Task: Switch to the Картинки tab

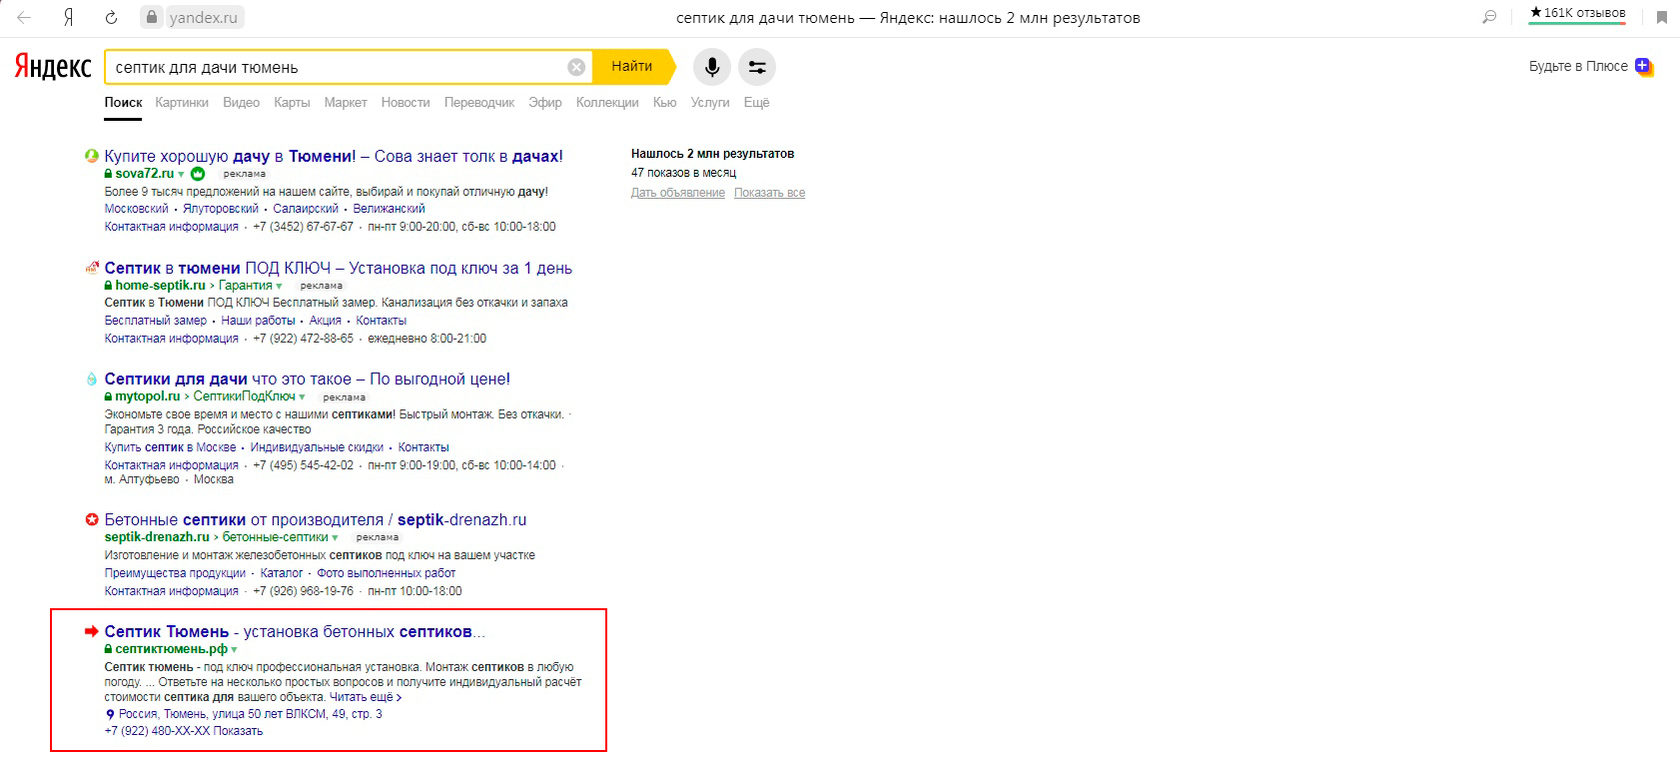Action: pos(182,102)
